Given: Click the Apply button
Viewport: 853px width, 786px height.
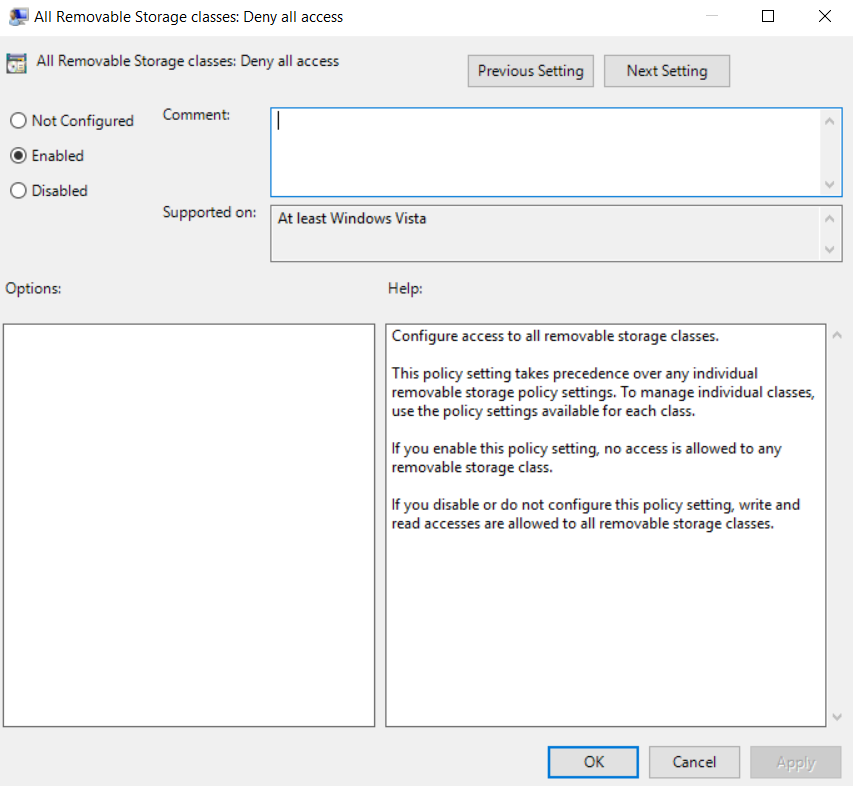Looking at the screenshot, I should point(796,762).
